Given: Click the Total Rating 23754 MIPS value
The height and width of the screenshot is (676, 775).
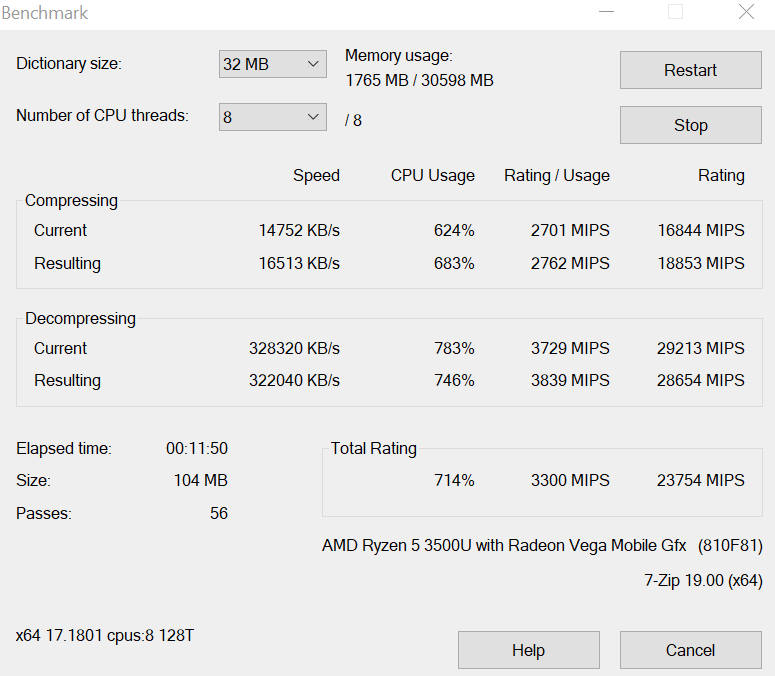Looking at the screenshot, I should click(x=700, y=480).
